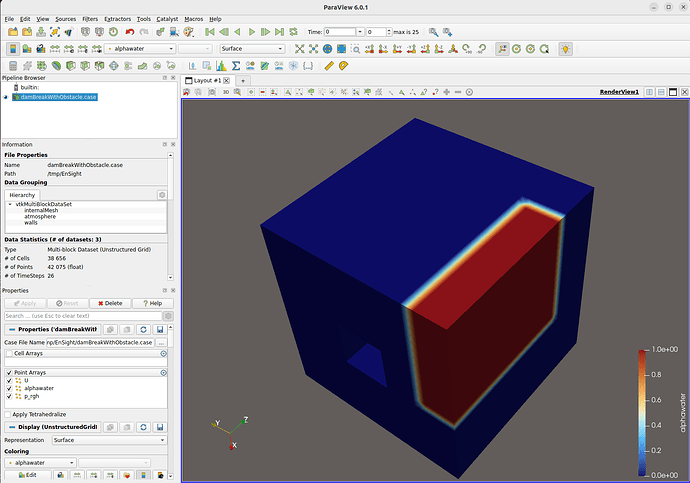
Task: Toggle eye visibility for damBreakWithObstacle.case
Action: (x=6, y=97)
